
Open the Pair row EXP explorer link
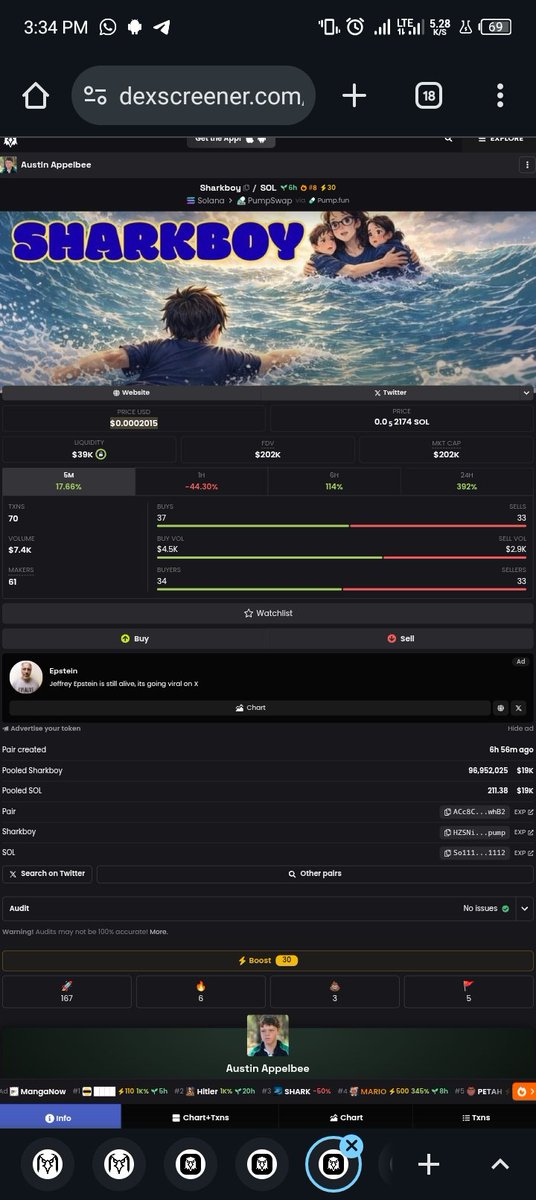pyautogui.click(x=524, y=811)
